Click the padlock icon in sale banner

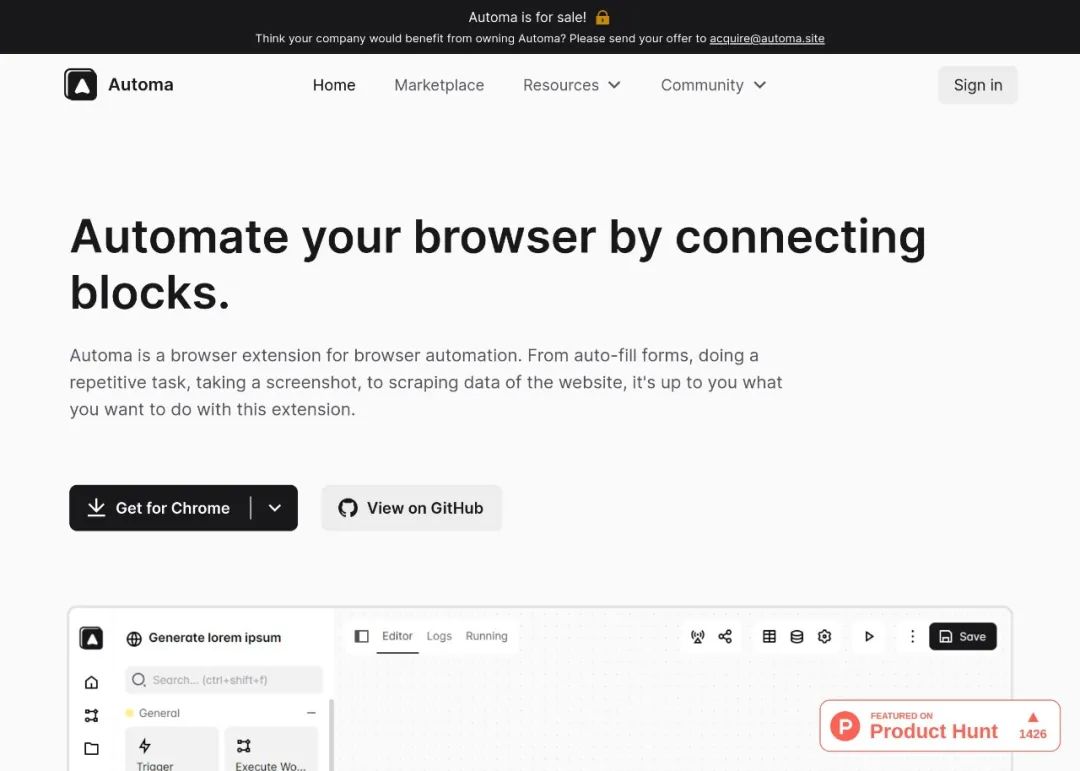(x=603, y=17)
